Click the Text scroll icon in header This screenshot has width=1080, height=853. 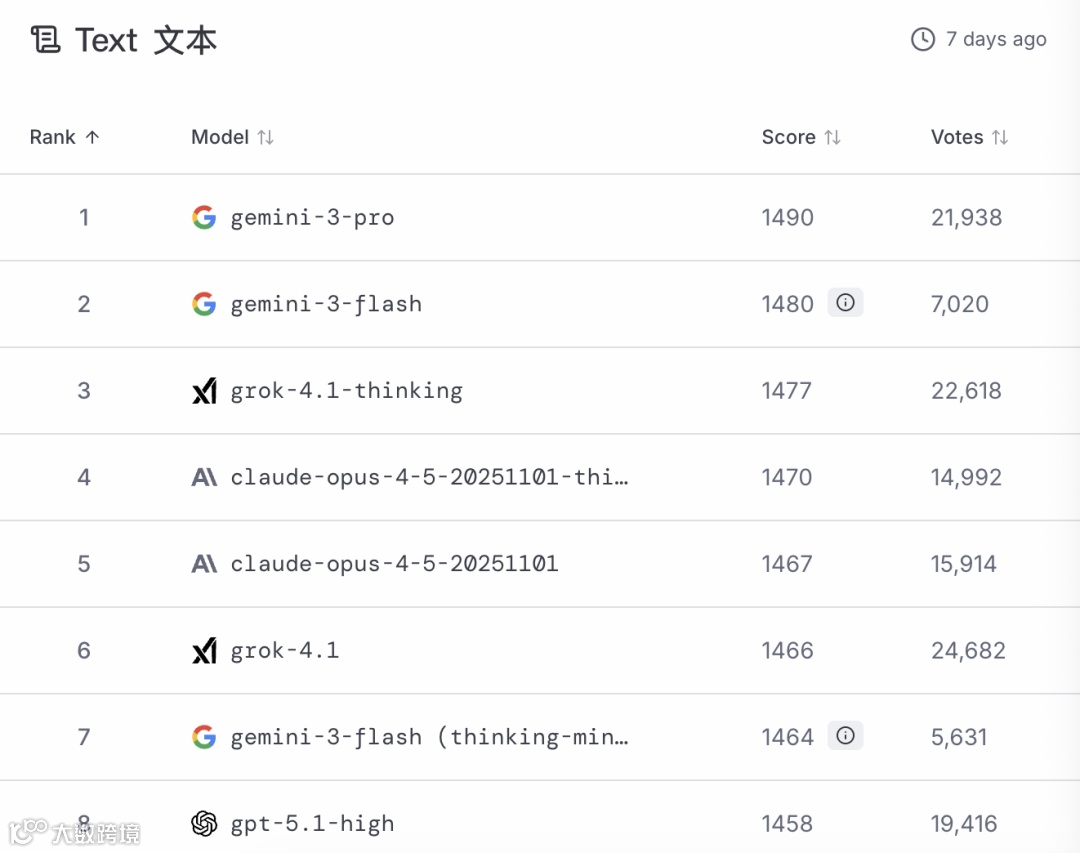45,39
